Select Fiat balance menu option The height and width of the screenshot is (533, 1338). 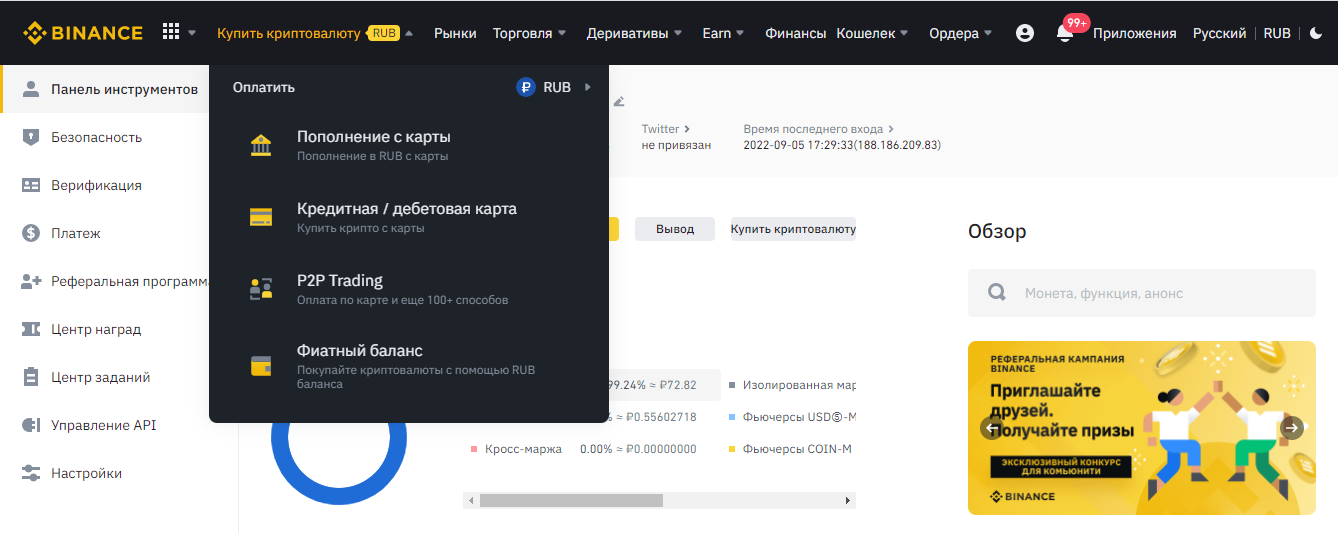coord(409,366)
